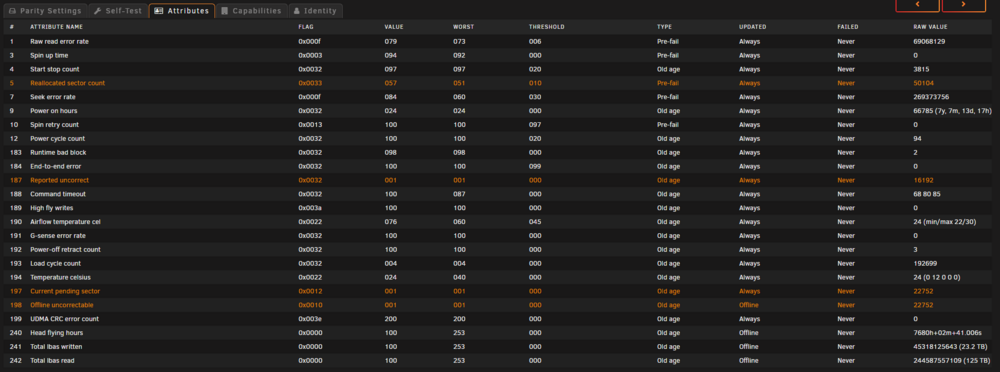Click the Offline uncorrectable attribute row
Screen dimensions: 1000x372
coord(500,305)
